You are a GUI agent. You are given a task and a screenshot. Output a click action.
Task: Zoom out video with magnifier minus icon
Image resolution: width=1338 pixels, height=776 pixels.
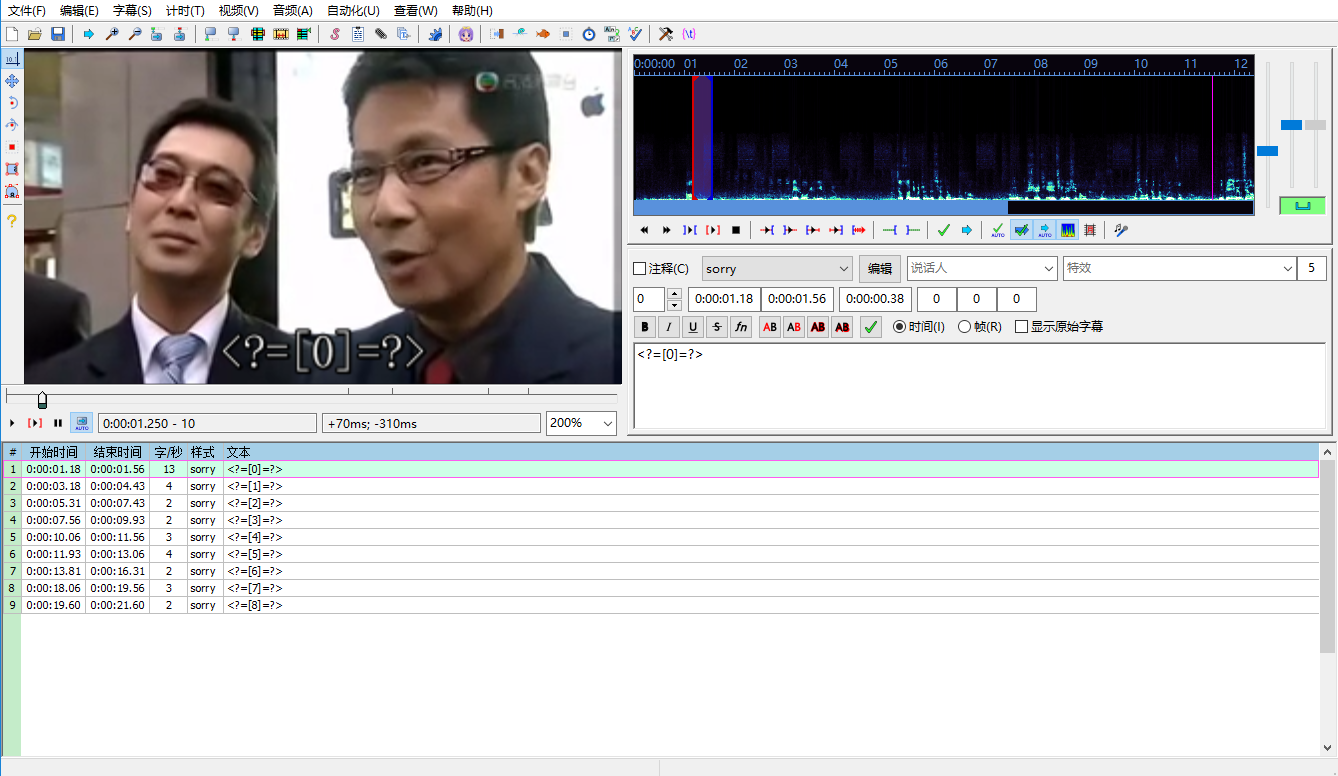coord(134,34)
